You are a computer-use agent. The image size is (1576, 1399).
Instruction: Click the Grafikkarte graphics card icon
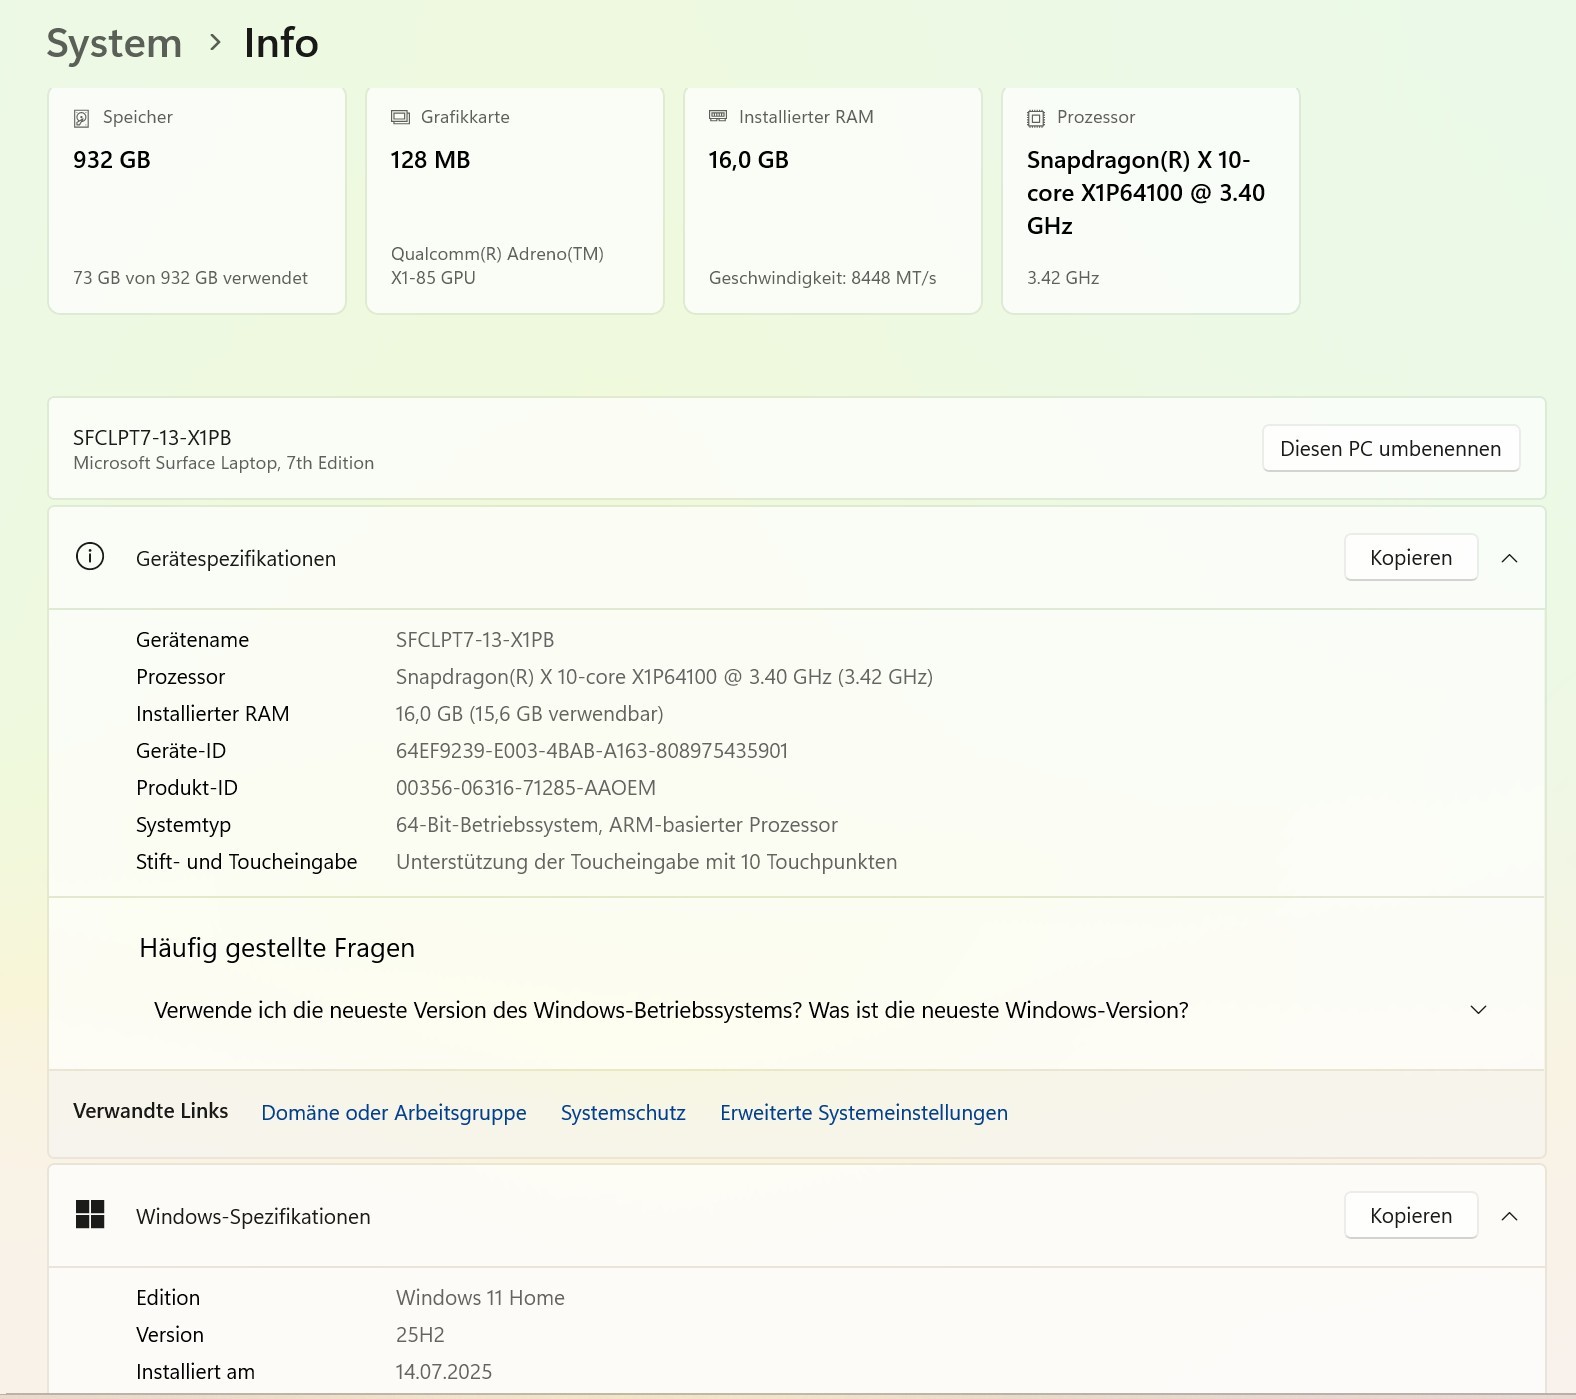400,117
